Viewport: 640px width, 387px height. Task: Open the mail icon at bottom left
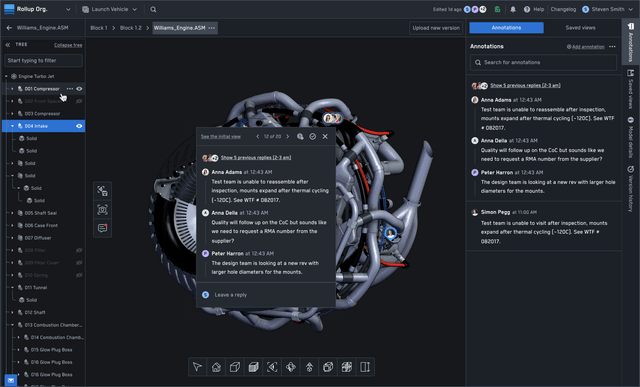tap(11, 380)
